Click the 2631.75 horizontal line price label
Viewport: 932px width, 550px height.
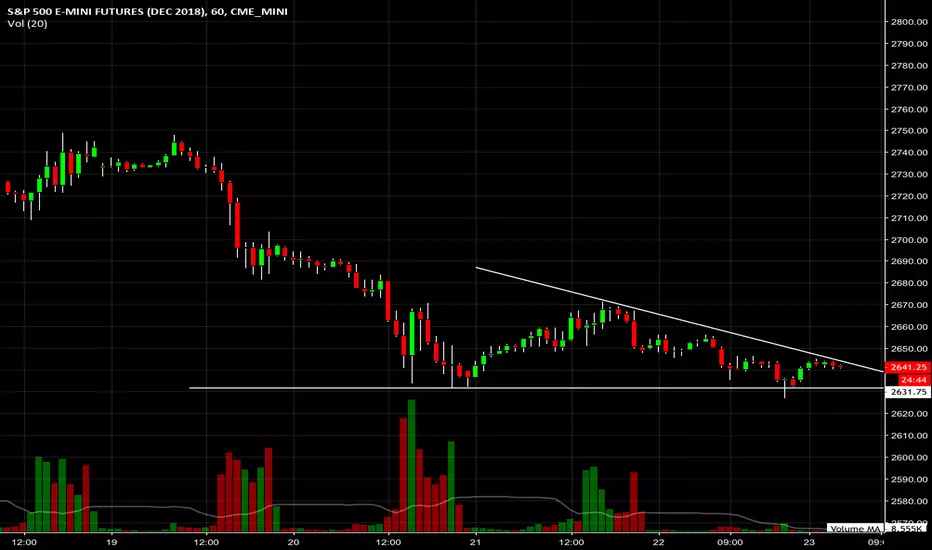tap(908, 392)
